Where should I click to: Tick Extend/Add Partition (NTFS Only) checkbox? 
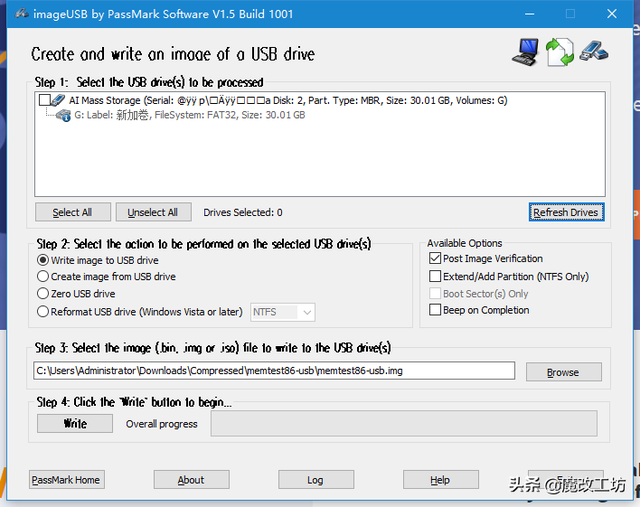point(435,276)
